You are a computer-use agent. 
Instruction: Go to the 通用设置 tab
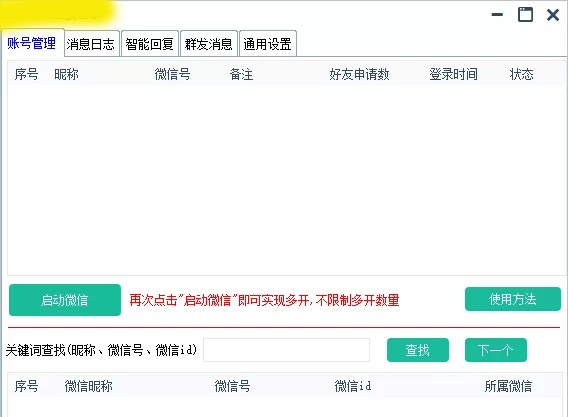(x=268, y=44)
